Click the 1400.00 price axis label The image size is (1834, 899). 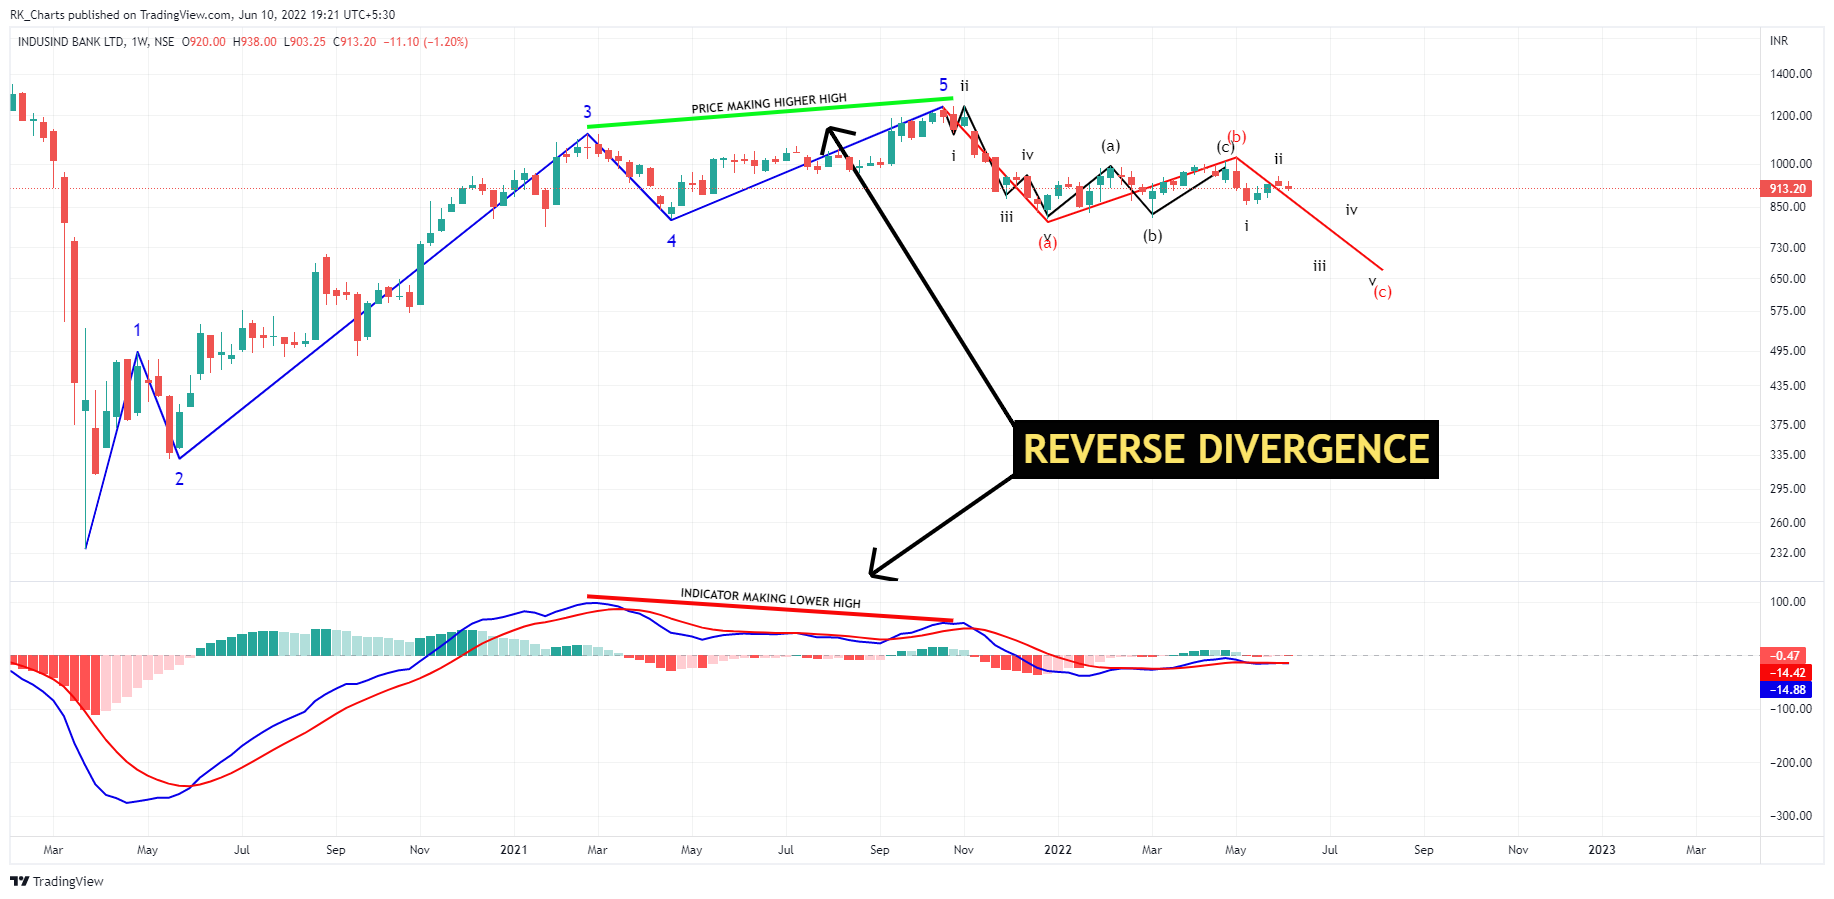pos(1790,74)
